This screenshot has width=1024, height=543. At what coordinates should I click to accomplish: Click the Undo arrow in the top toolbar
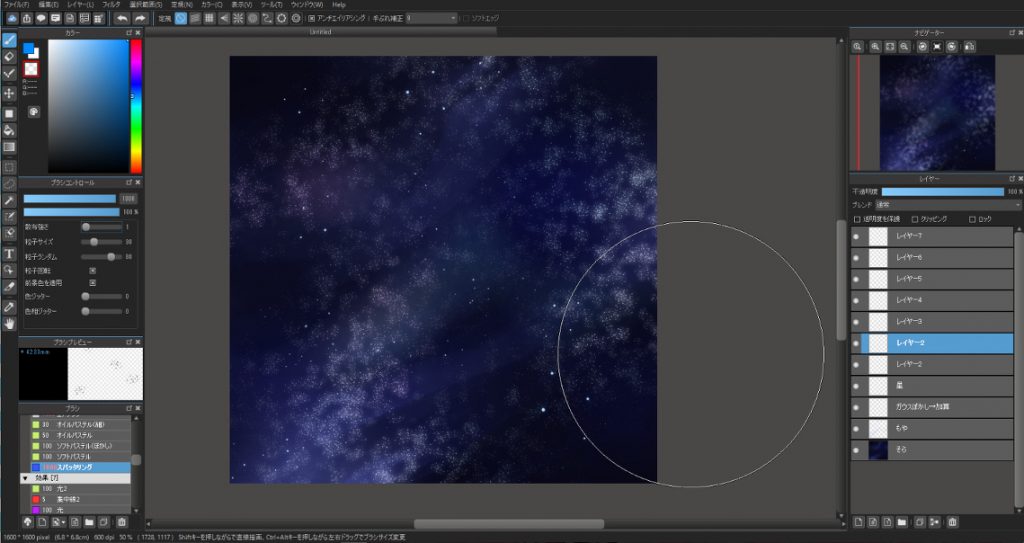click(122, 18)
